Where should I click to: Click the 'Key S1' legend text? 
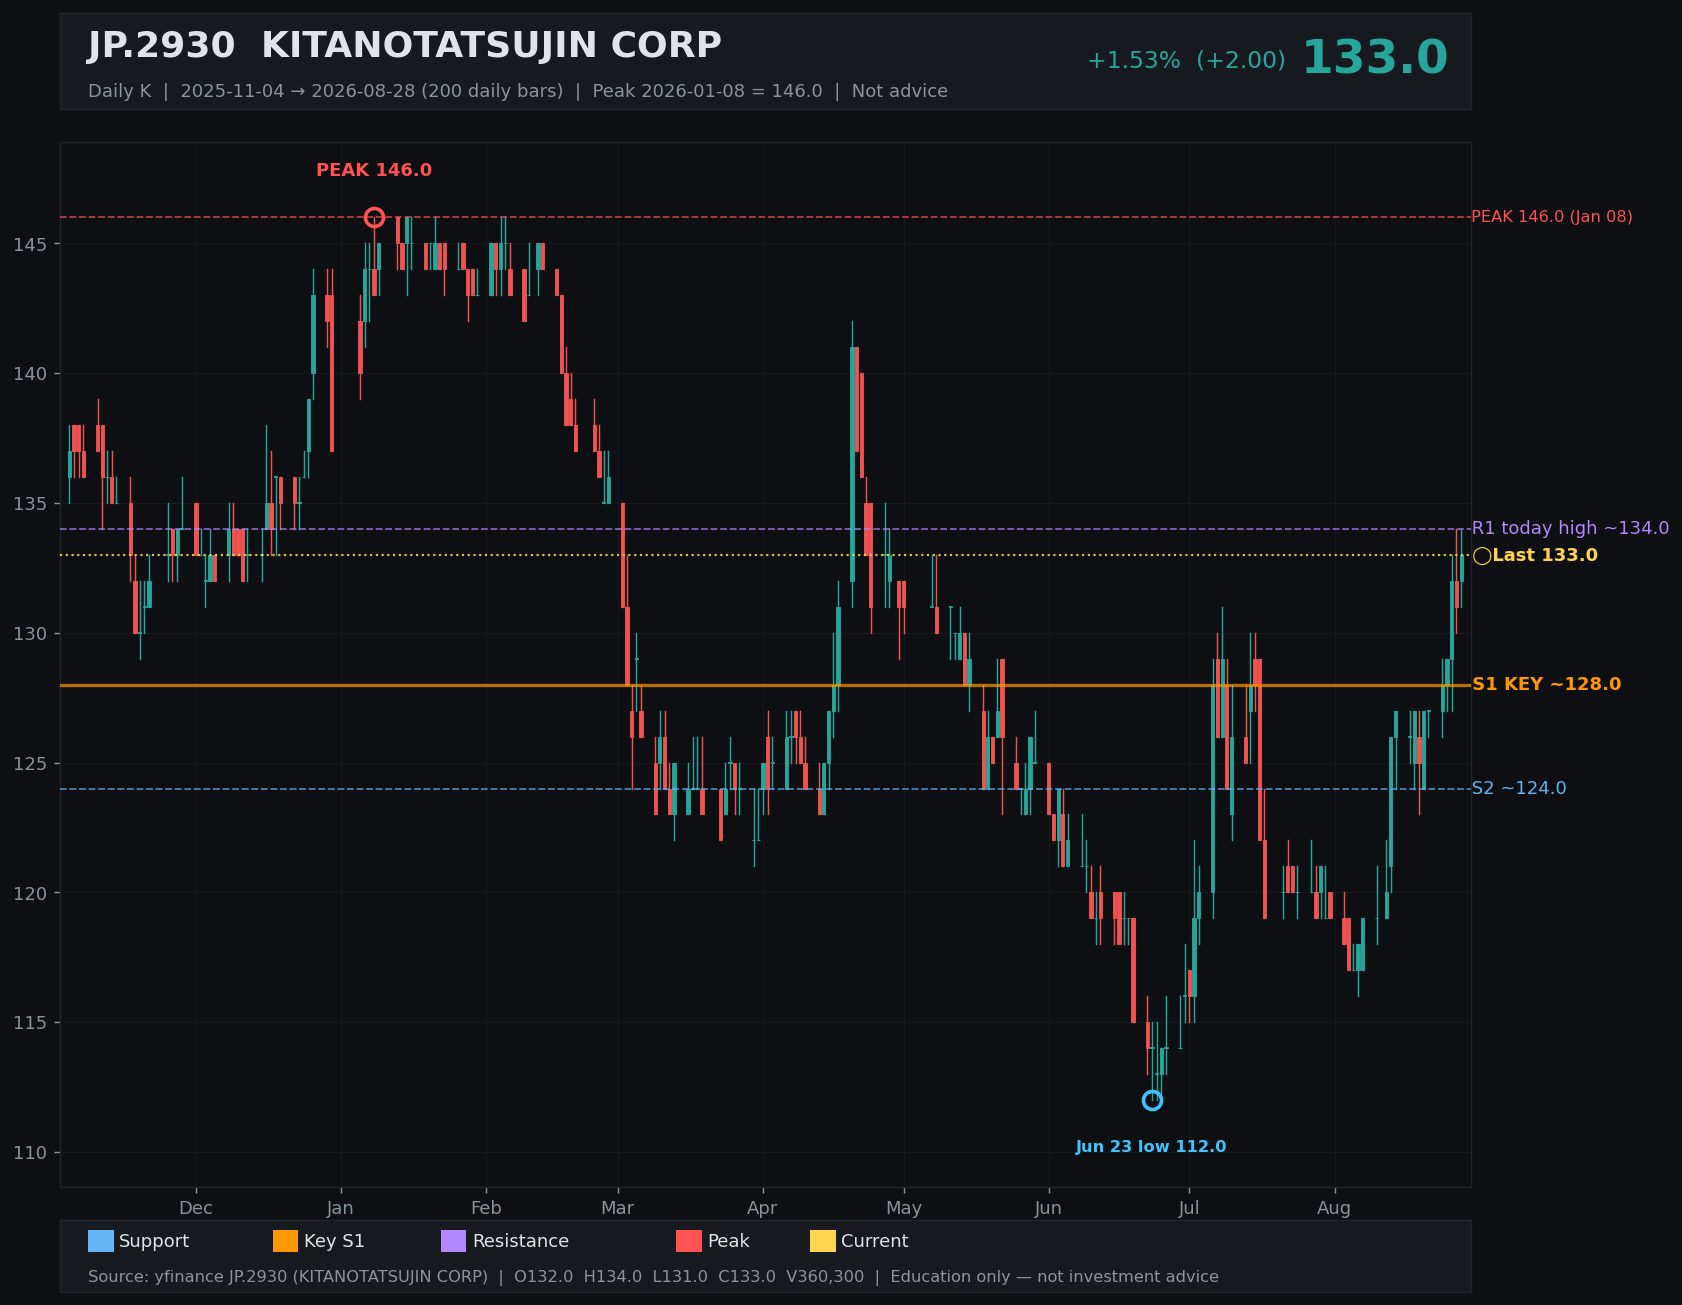334,1241
